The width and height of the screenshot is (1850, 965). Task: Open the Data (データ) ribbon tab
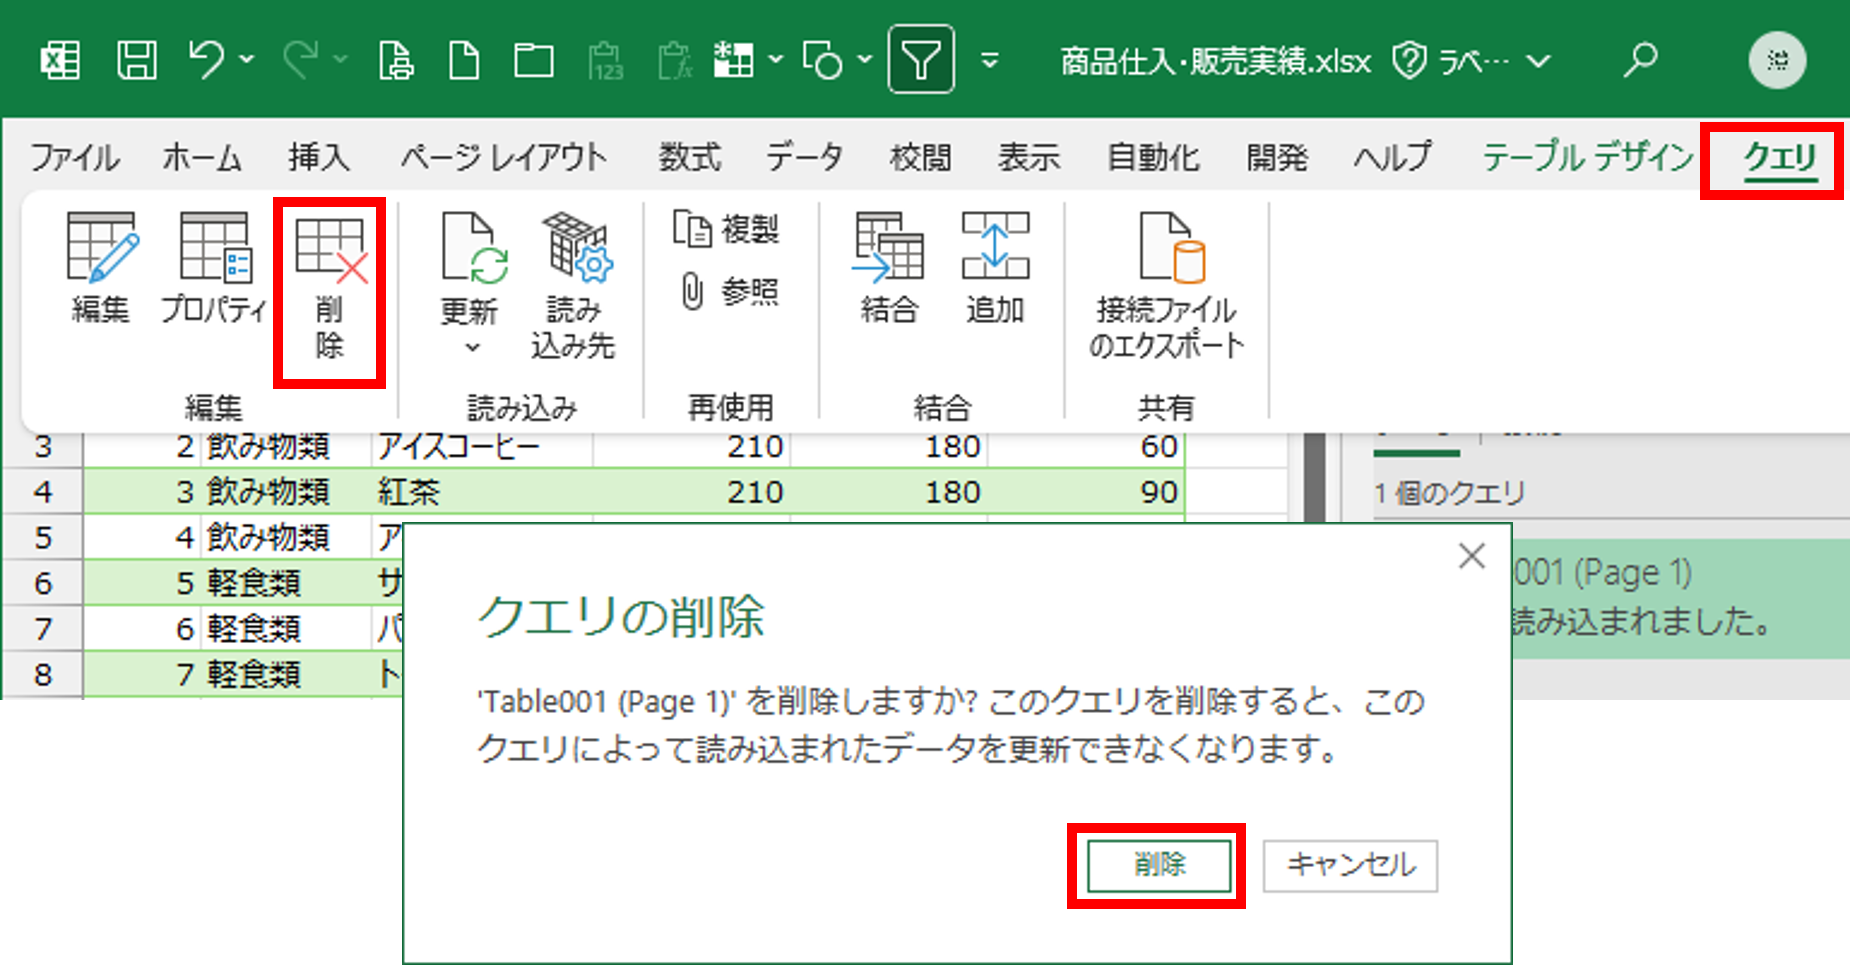pos(804,157)
